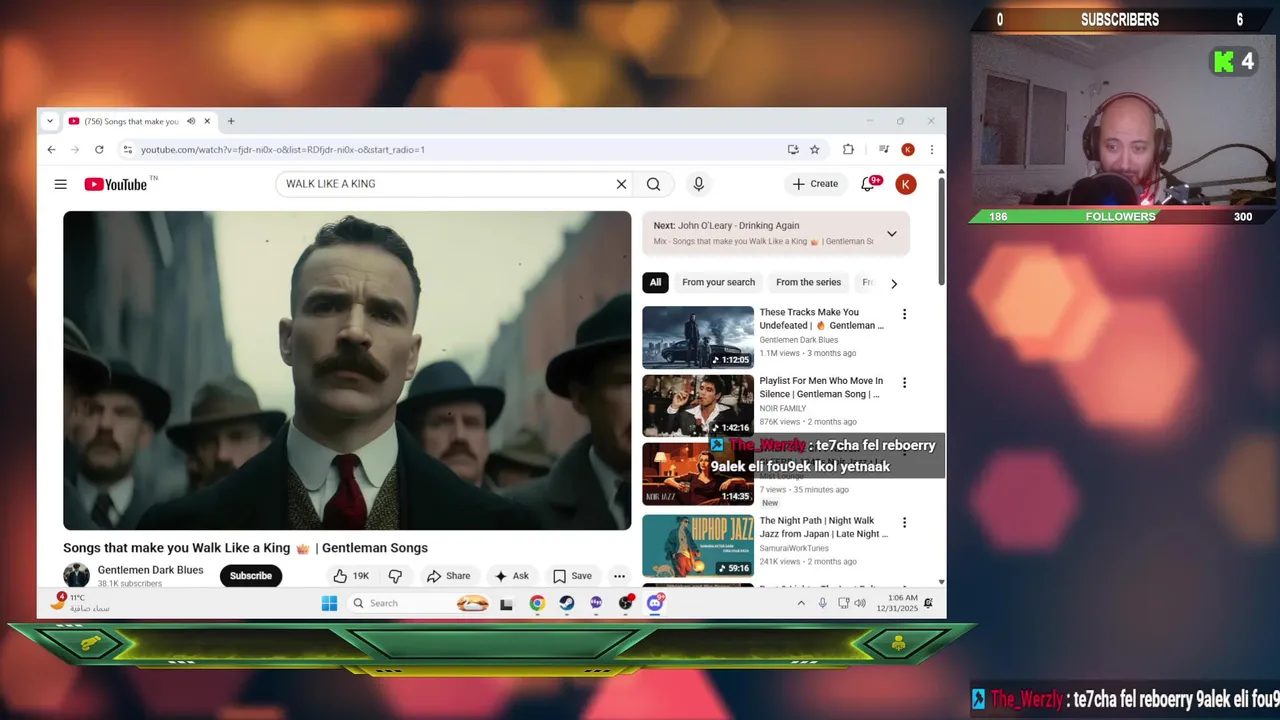The image size is (1280, 720).
Task: Open YouTube notifications bell
Action: click(x=868, y=184)
